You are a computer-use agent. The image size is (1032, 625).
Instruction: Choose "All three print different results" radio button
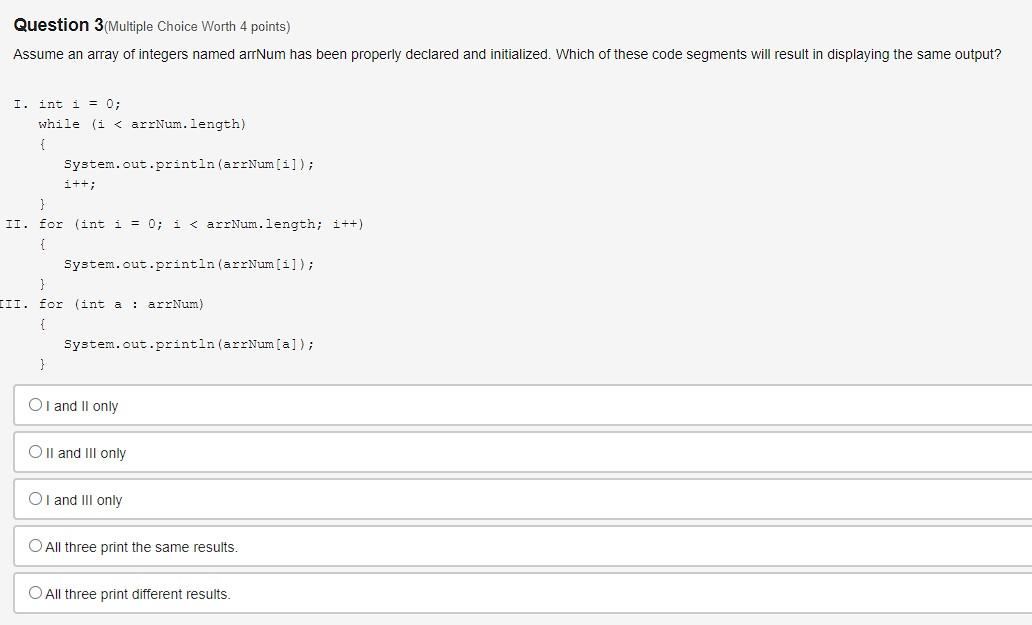pyautogui.click(x=36, y=593)
